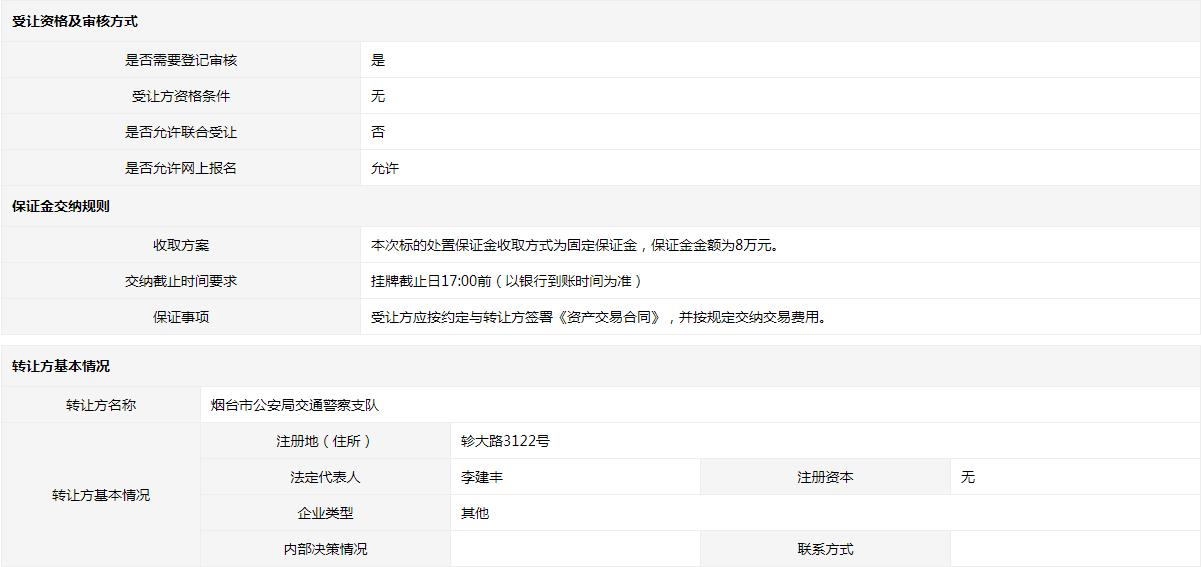
Task: Click transferor name 烟台市公安局交通警察支队
Action: [x=295, y=405]
